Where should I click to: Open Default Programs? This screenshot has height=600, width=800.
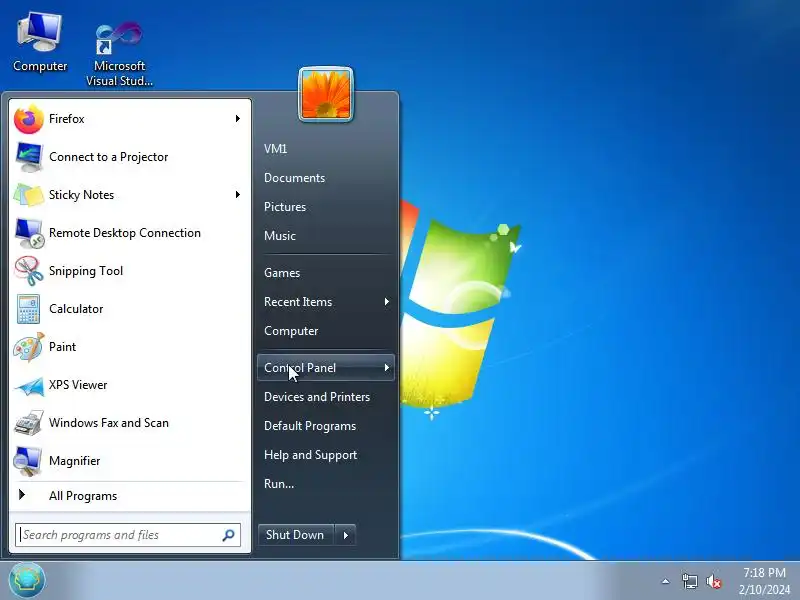(310, 426)
